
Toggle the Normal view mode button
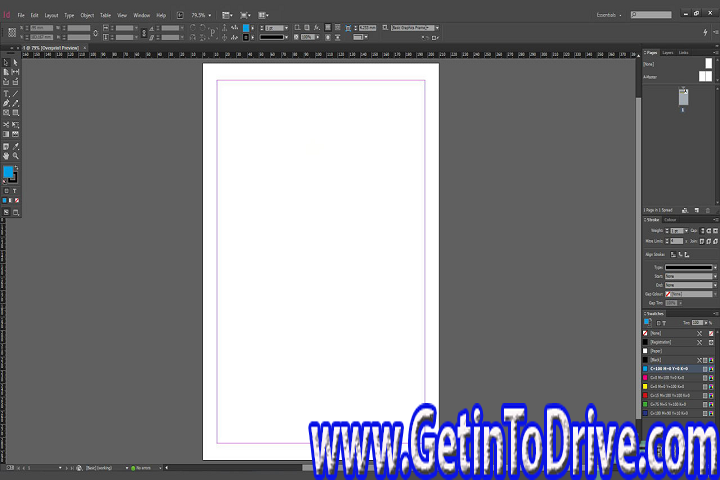6,212
